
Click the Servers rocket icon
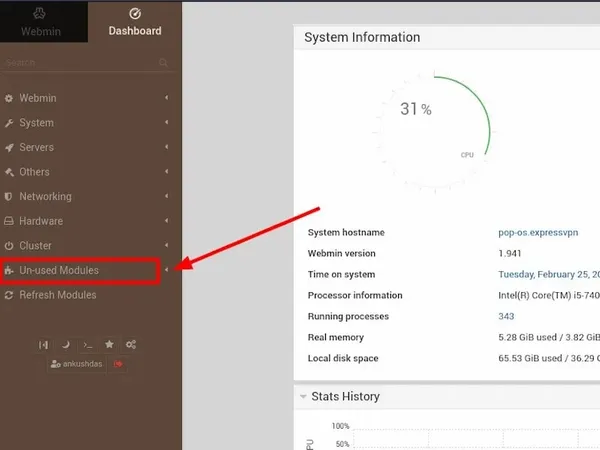9,147
